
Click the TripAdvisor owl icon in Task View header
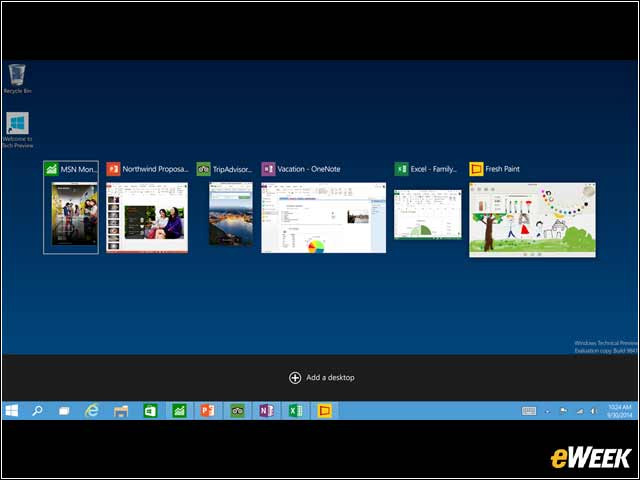click(x=203, y=169)
